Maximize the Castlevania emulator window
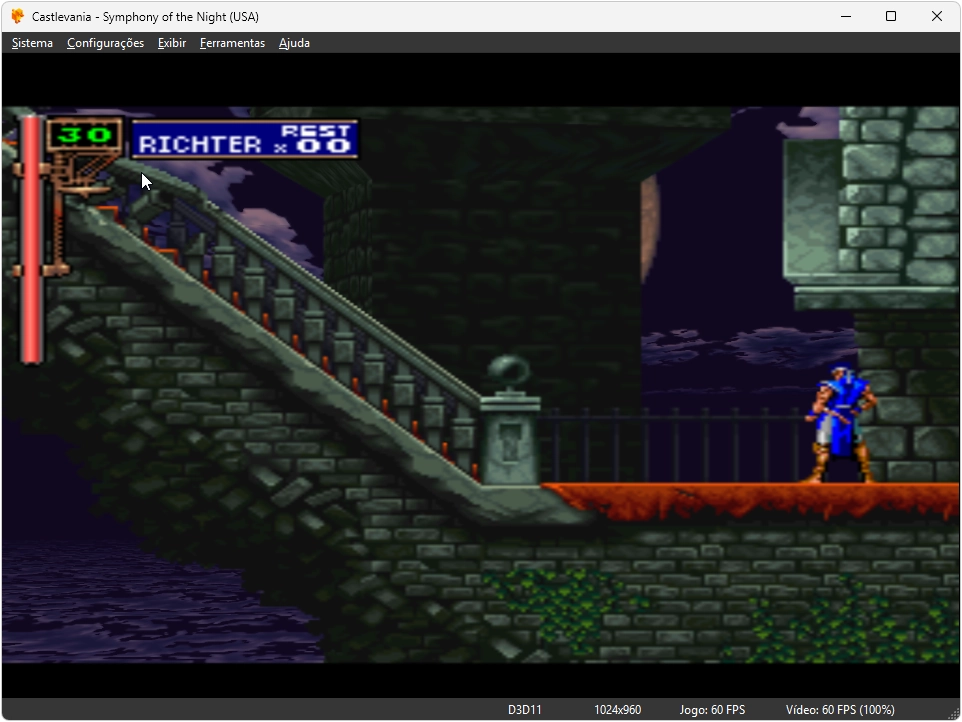This screenshot has width=962, height=722. click(x=891, y=17)
